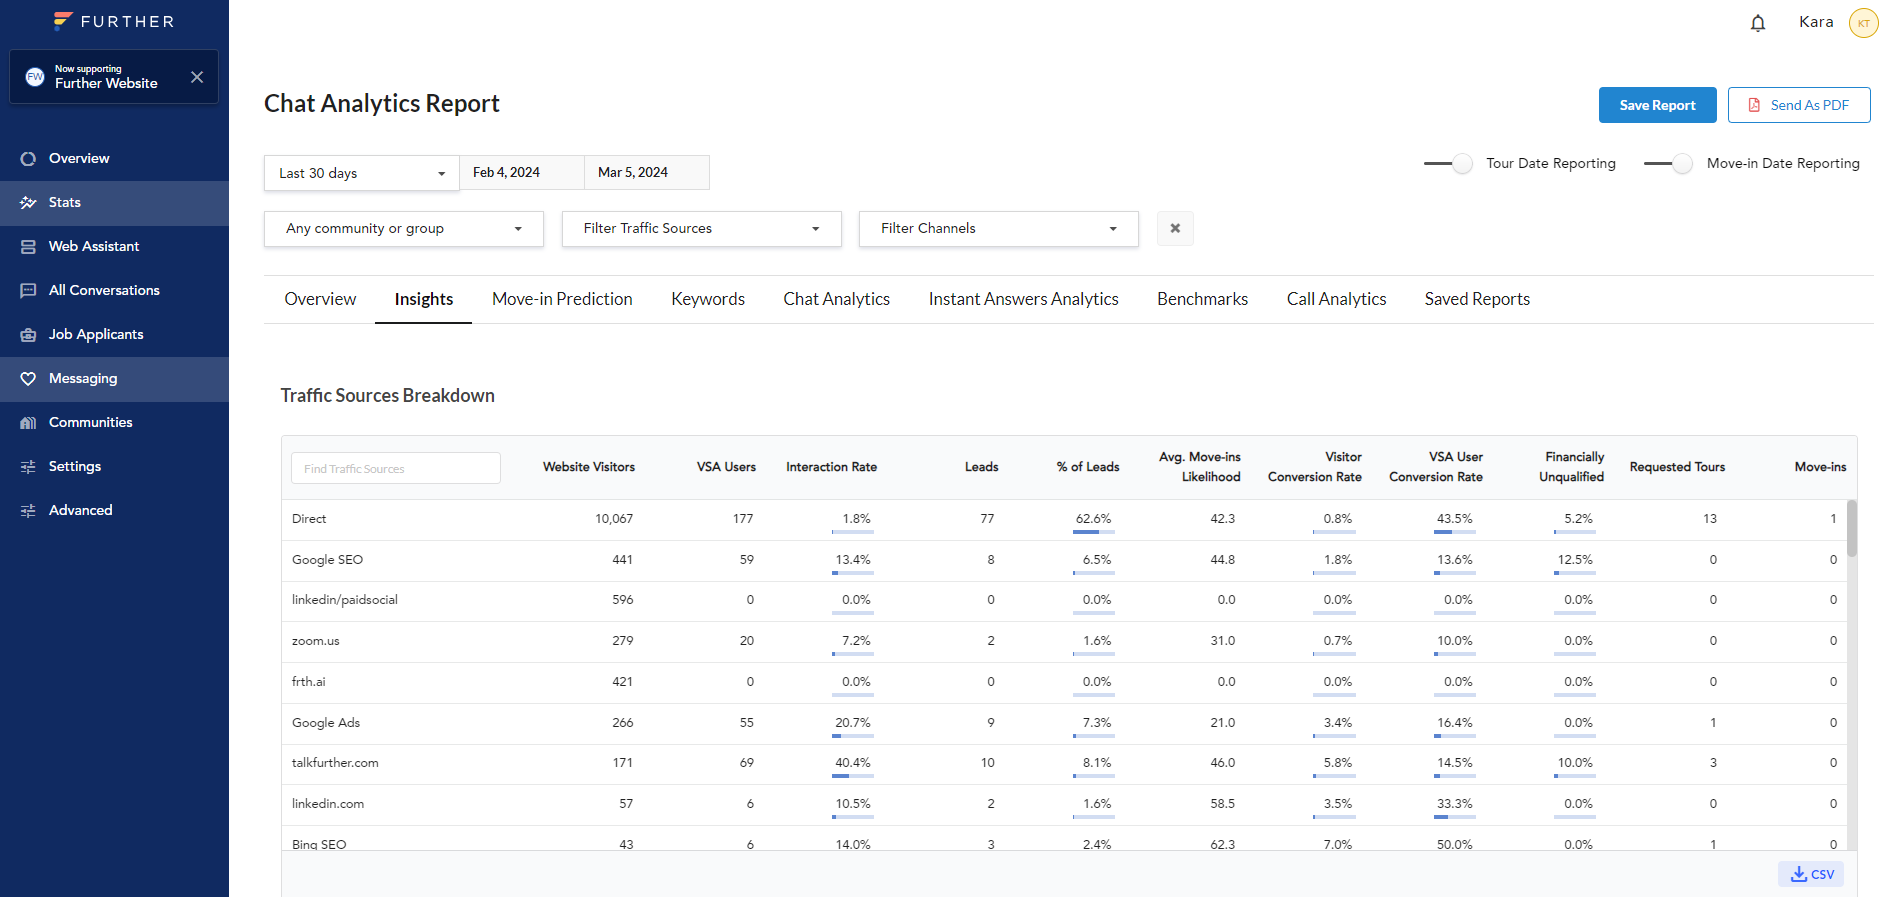This screenshot has width=1894, height=897.
Task: Expand Filter Traffic Sources dropdown
Action: pos(701,229)
